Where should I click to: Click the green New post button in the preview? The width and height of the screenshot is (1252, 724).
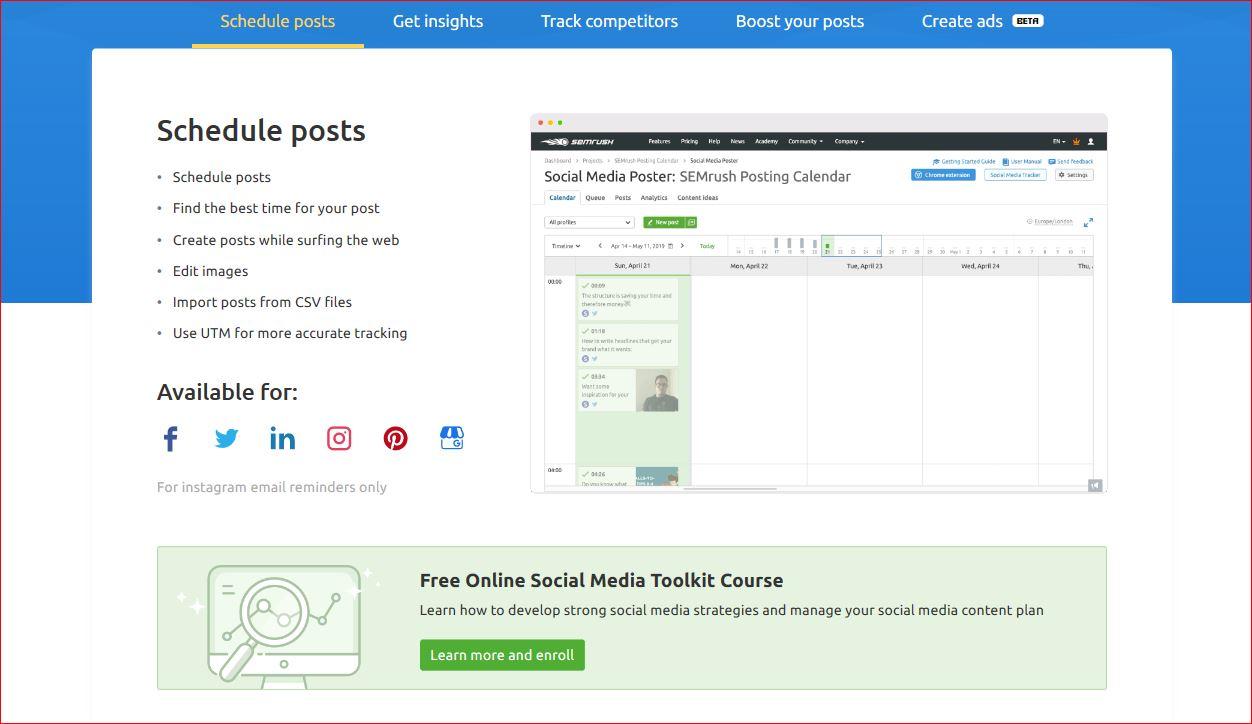pyautogui.click(x=664, y=222)
